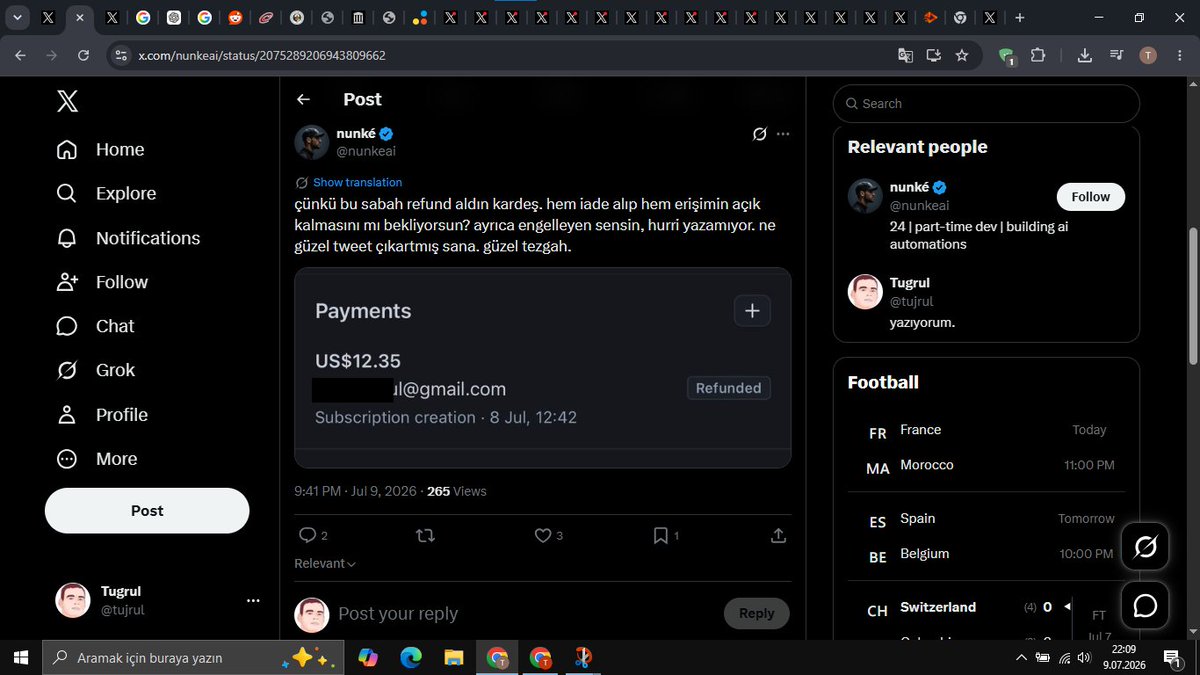Open @nunkeai handle in Relevant people
This screenshot has width=1200, height=675.
919,205
